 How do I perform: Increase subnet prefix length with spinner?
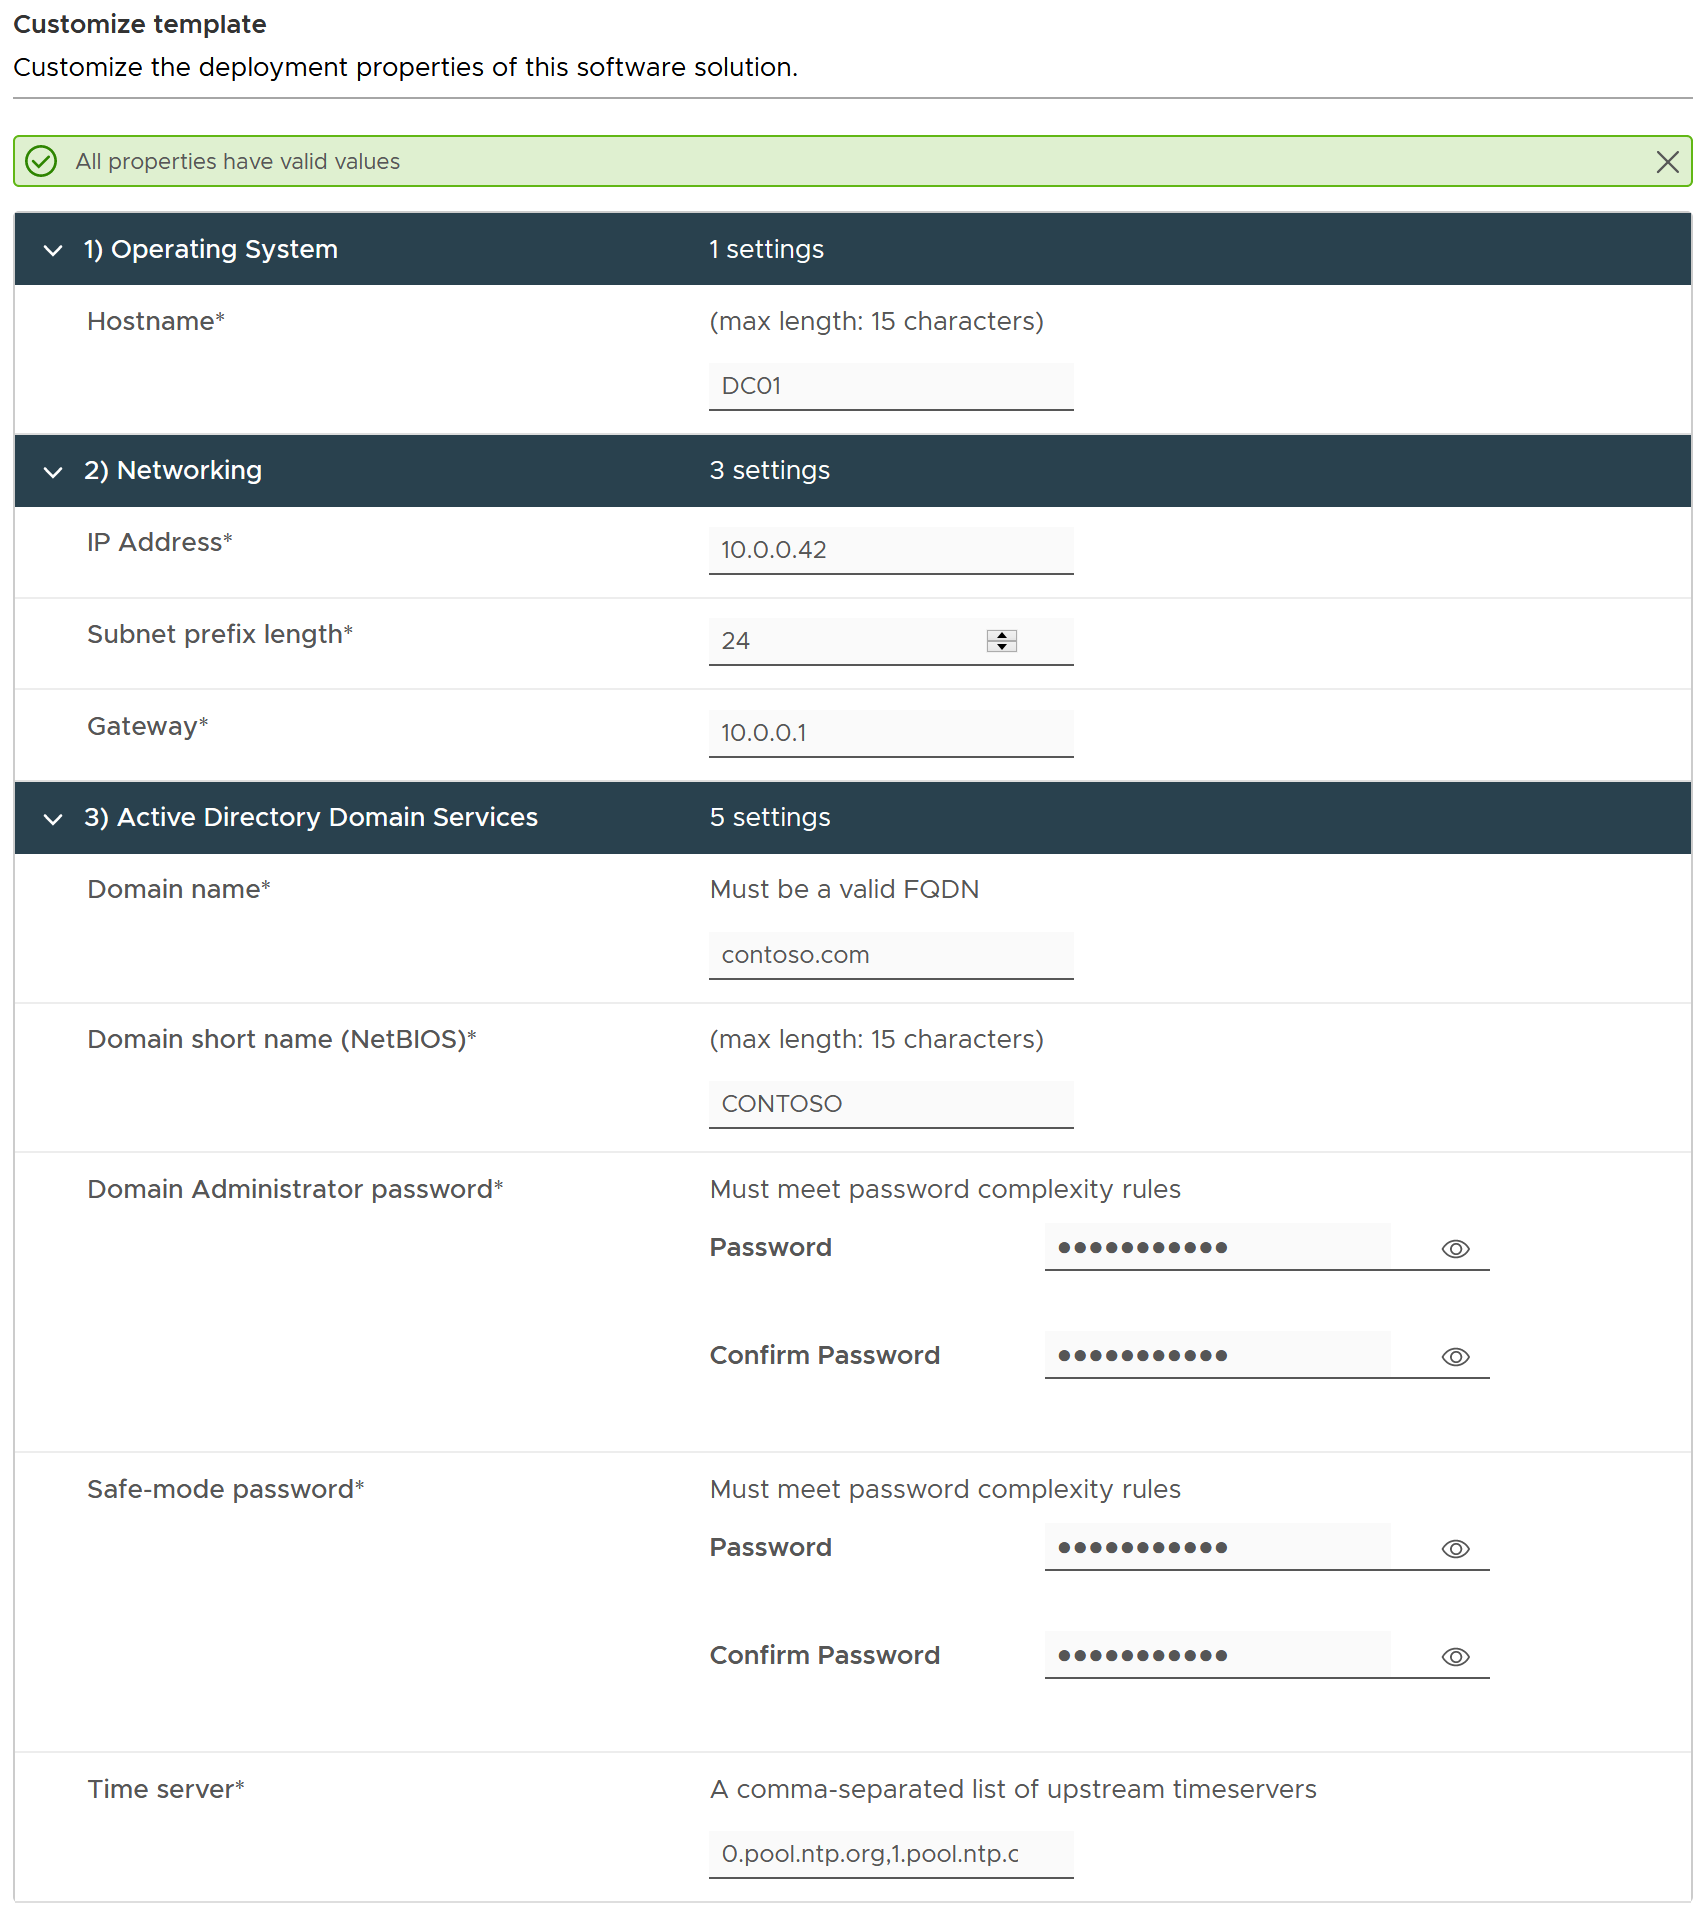[x=1002, y=635]
